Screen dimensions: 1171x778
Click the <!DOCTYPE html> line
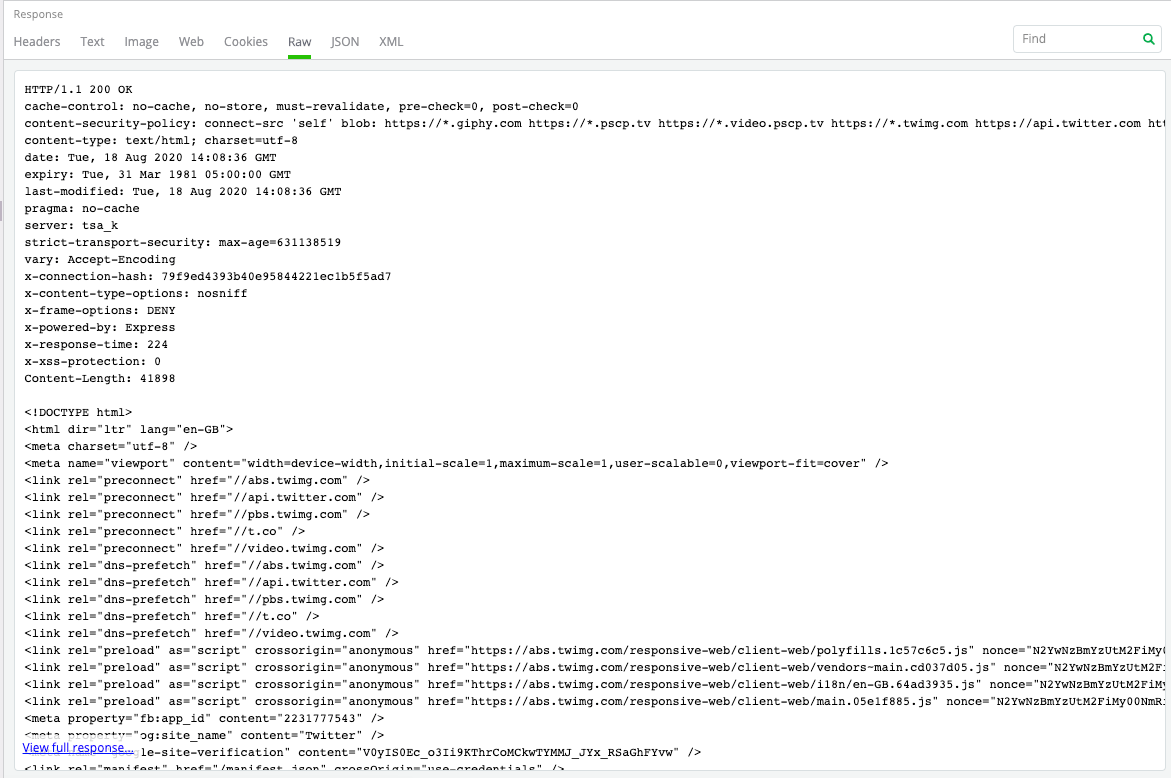78,412
